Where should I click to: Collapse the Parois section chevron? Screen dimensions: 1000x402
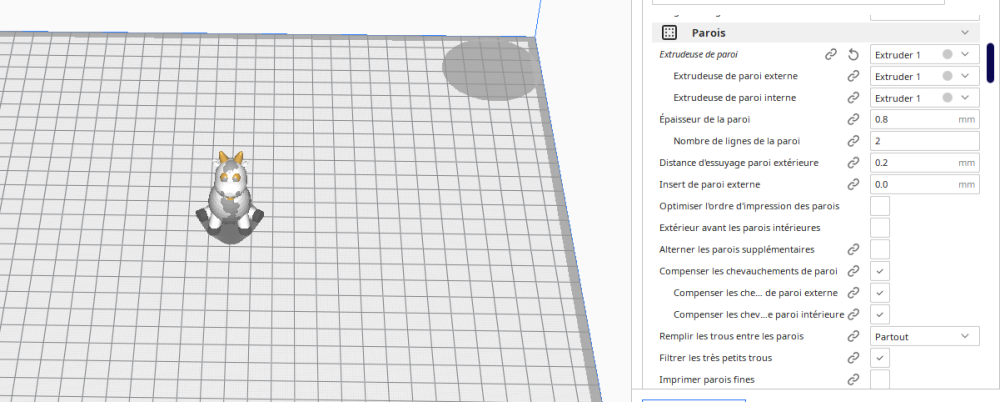(x=965, y=33)
